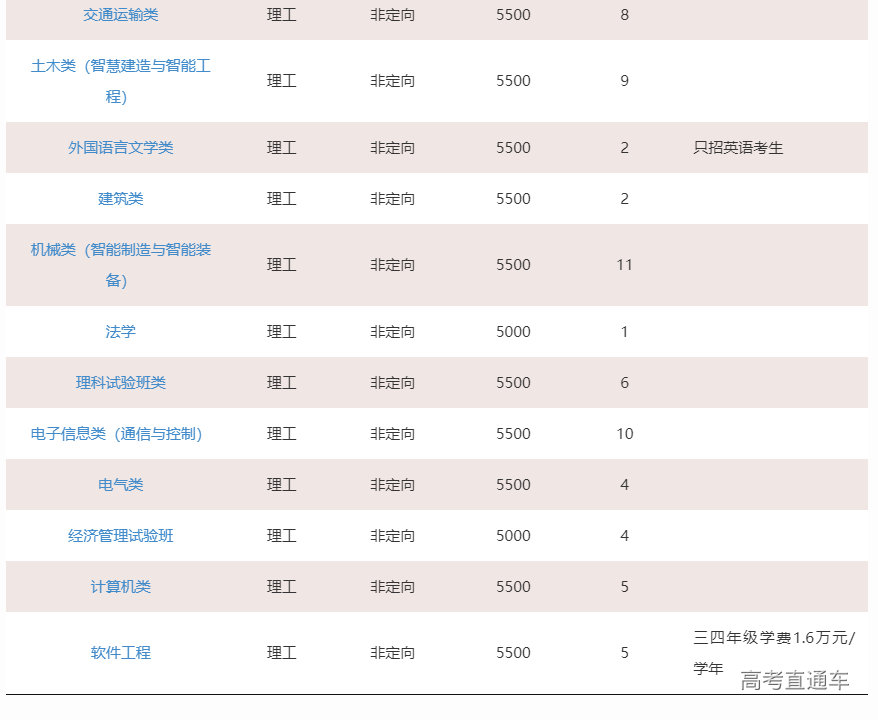Open the 交通运输类 major link
This screenshot has height=720, width=878.
pyautogui.click(x=120, y=15)
